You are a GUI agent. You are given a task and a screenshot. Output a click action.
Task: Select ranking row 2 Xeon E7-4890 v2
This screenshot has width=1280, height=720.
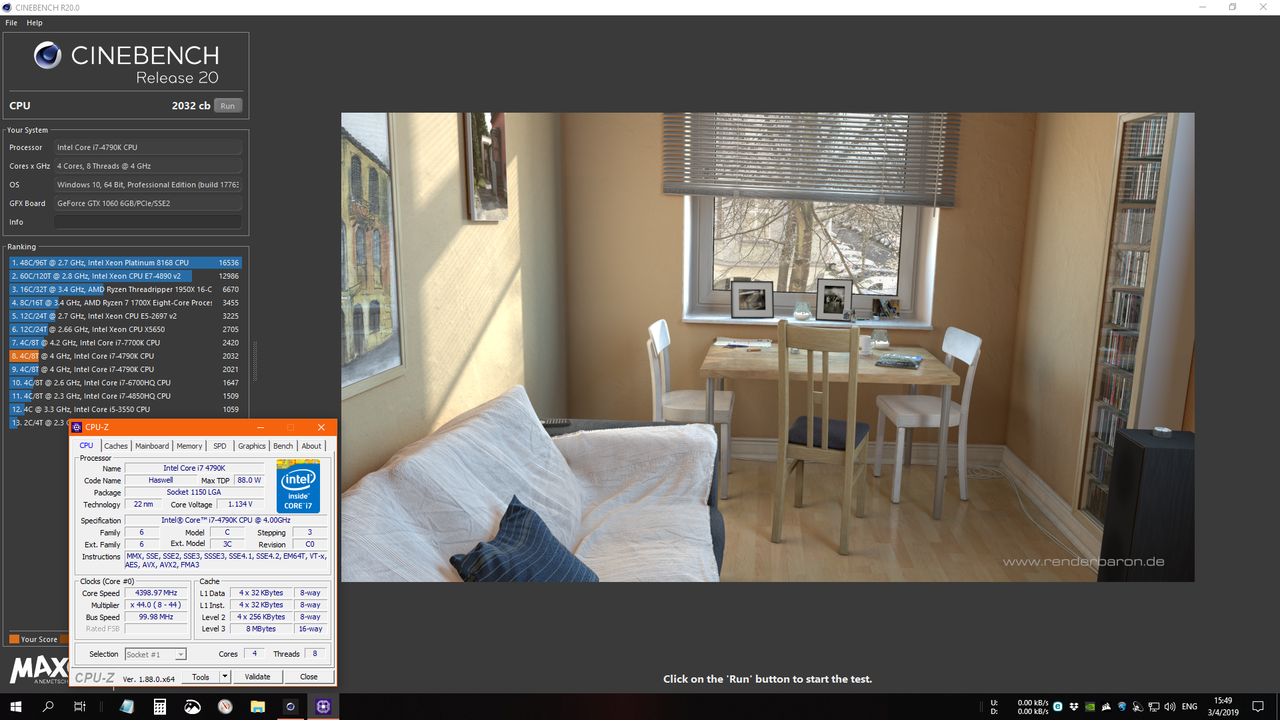tap(126, 276)
